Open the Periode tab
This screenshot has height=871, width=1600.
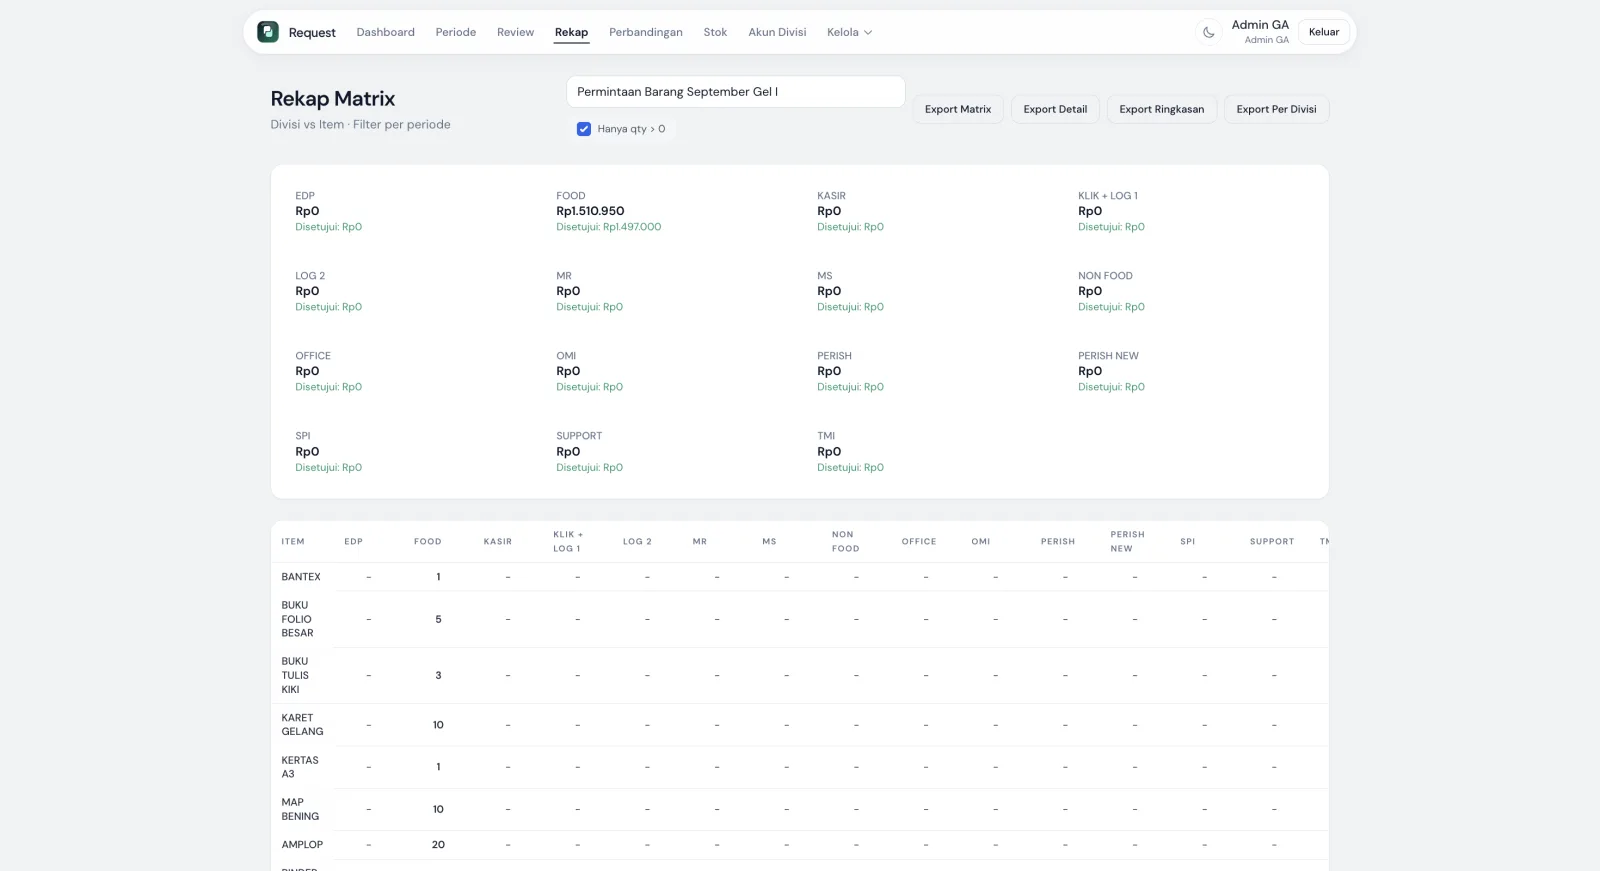456,32
